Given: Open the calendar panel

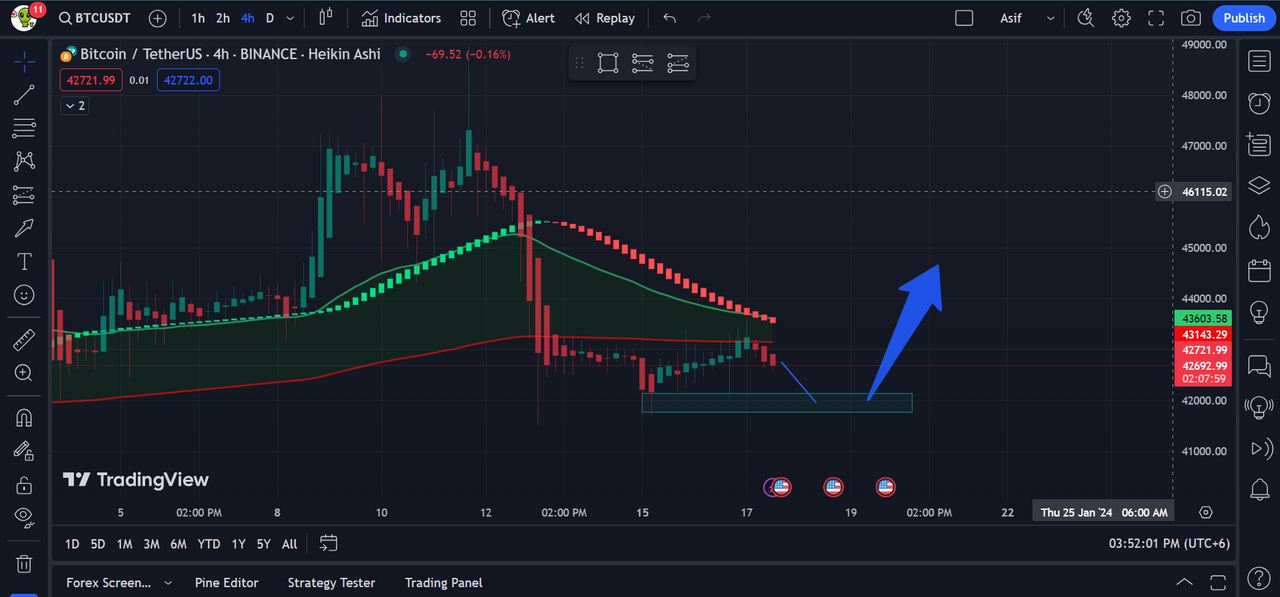Looking at the screenshot, I should coord(1259,270).
